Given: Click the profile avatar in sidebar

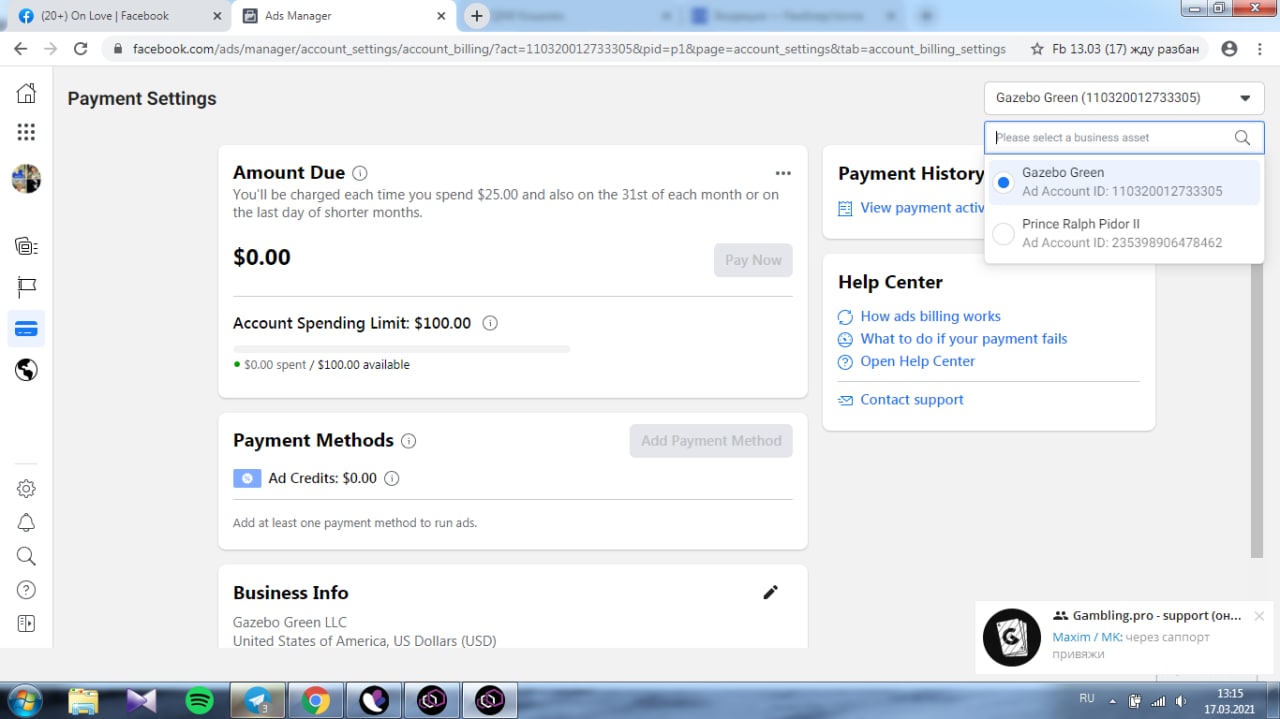Looking at the screenshot, I should coord(26,179).
